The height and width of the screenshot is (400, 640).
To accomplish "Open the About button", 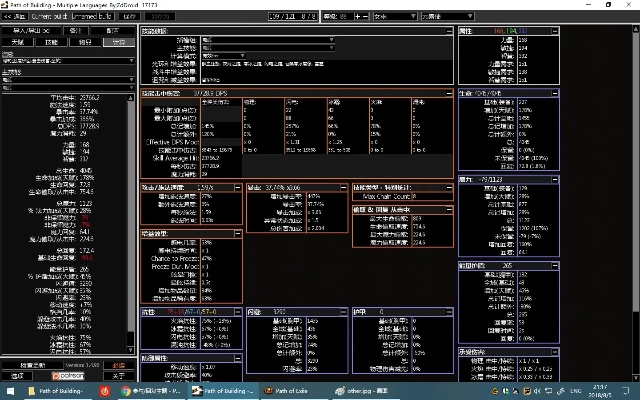I will (x=119, y=376).
